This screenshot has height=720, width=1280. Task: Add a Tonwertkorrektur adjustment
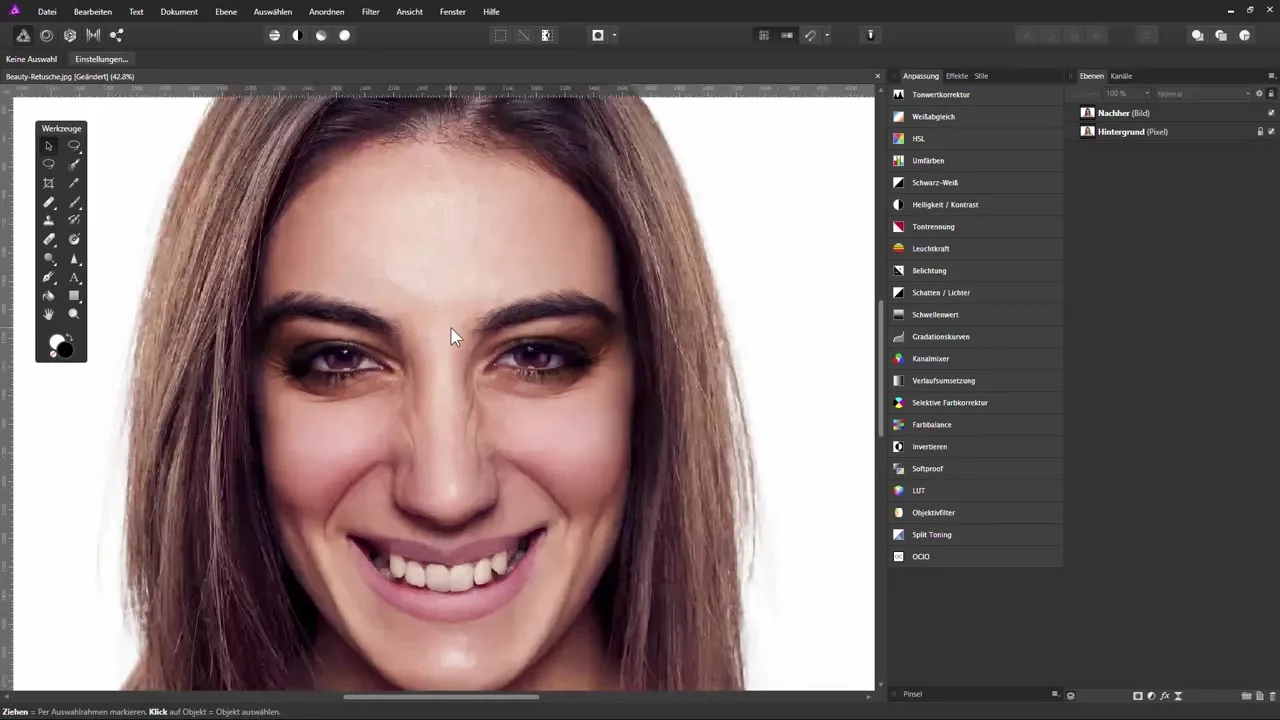coord(975,95)
